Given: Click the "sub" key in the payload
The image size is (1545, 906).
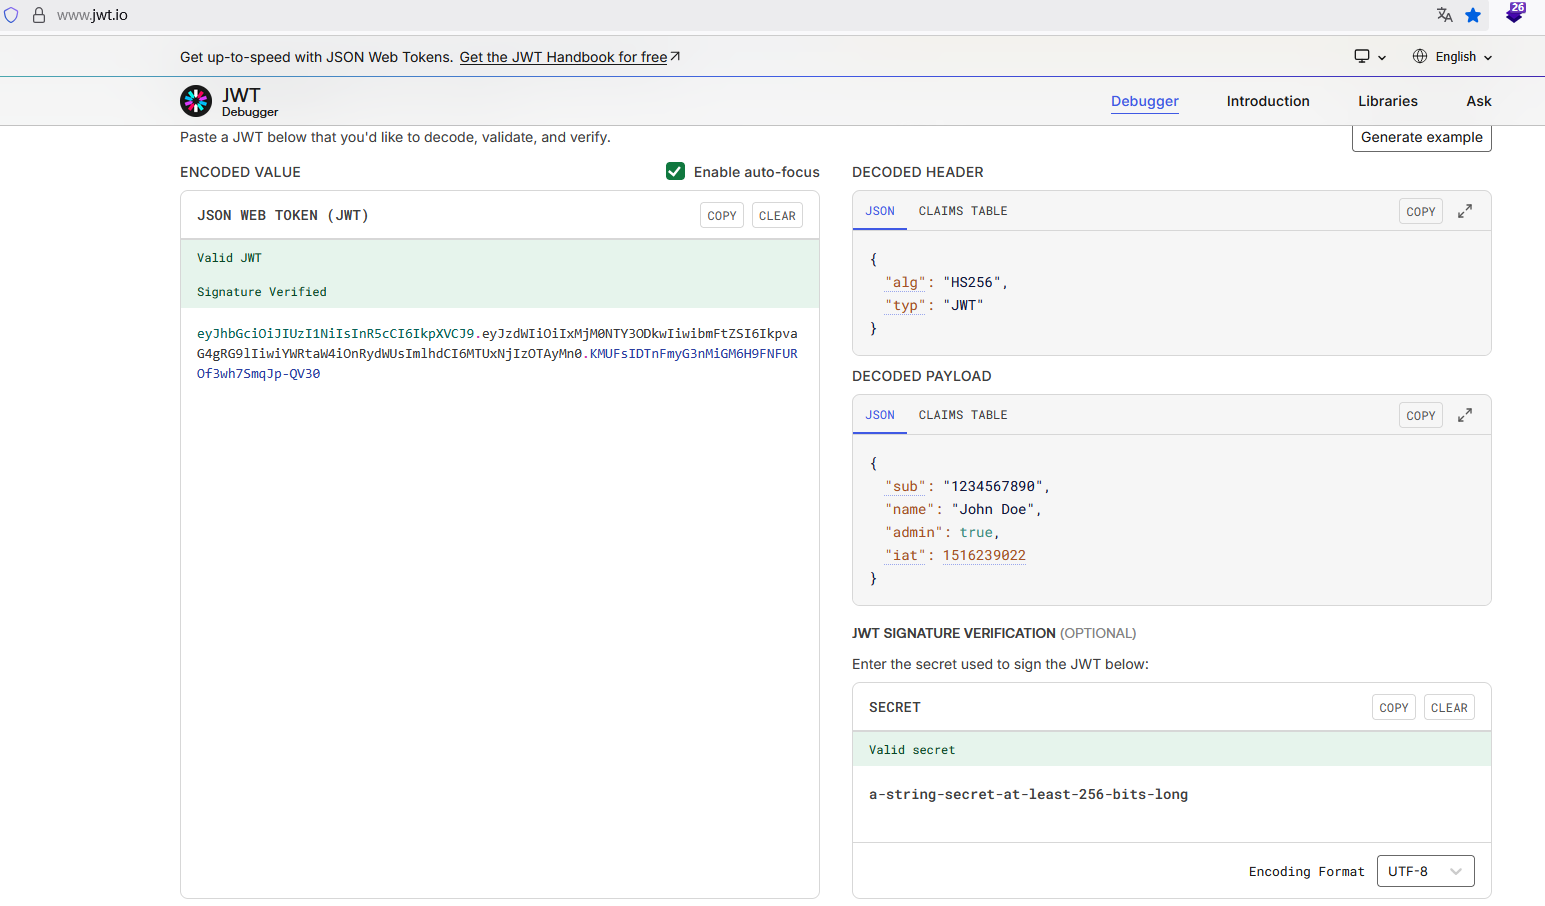Looking at the screenshot, I should 906,486.
